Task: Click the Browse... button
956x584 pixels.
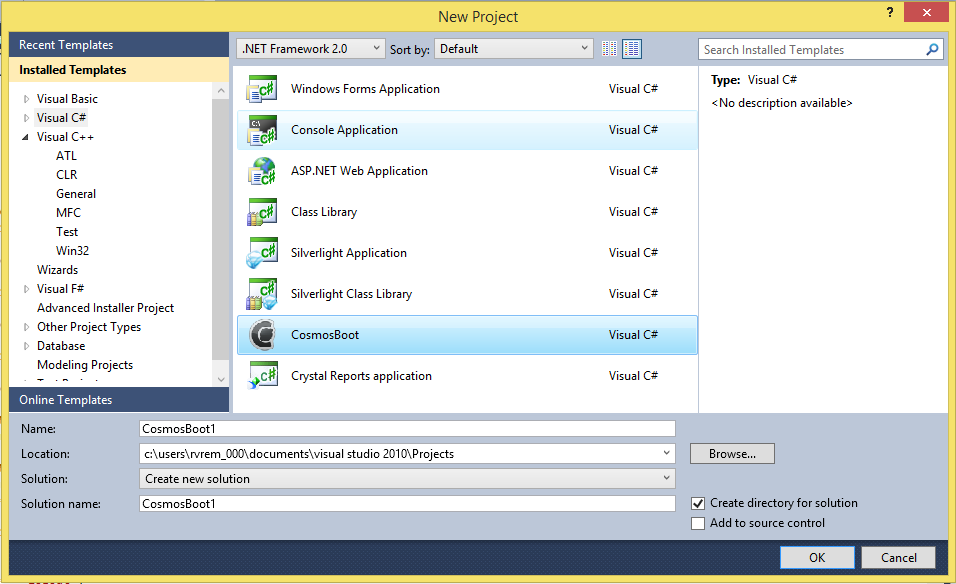Action: pyautogui.click(x=732, y=454)
